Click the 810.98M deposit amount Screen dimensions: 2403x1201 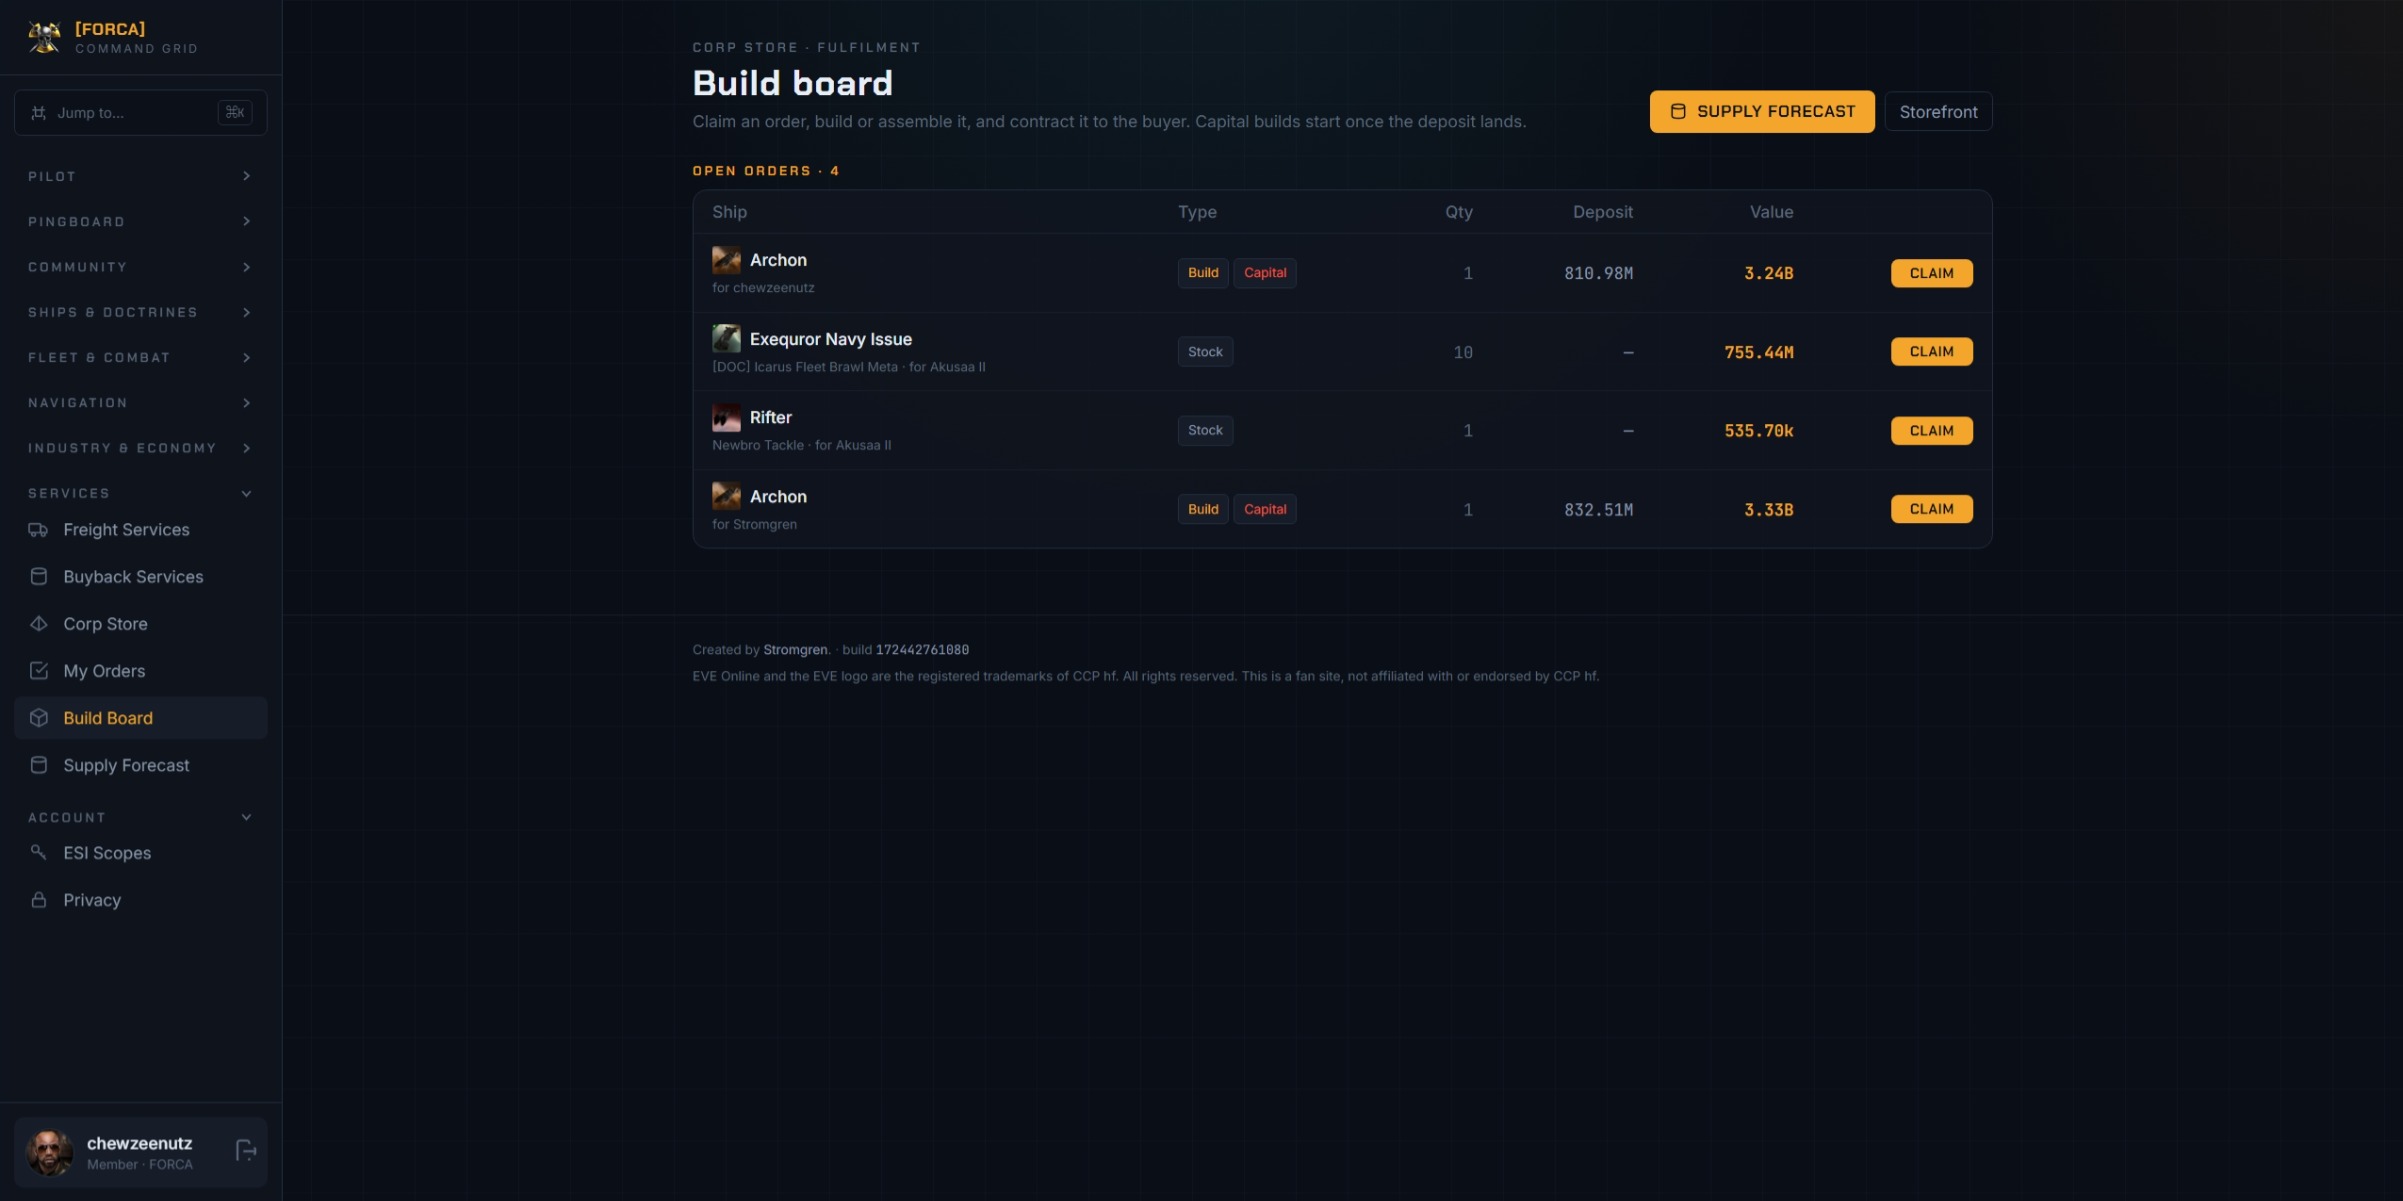pyautogui.click(x=1598, y=273)
